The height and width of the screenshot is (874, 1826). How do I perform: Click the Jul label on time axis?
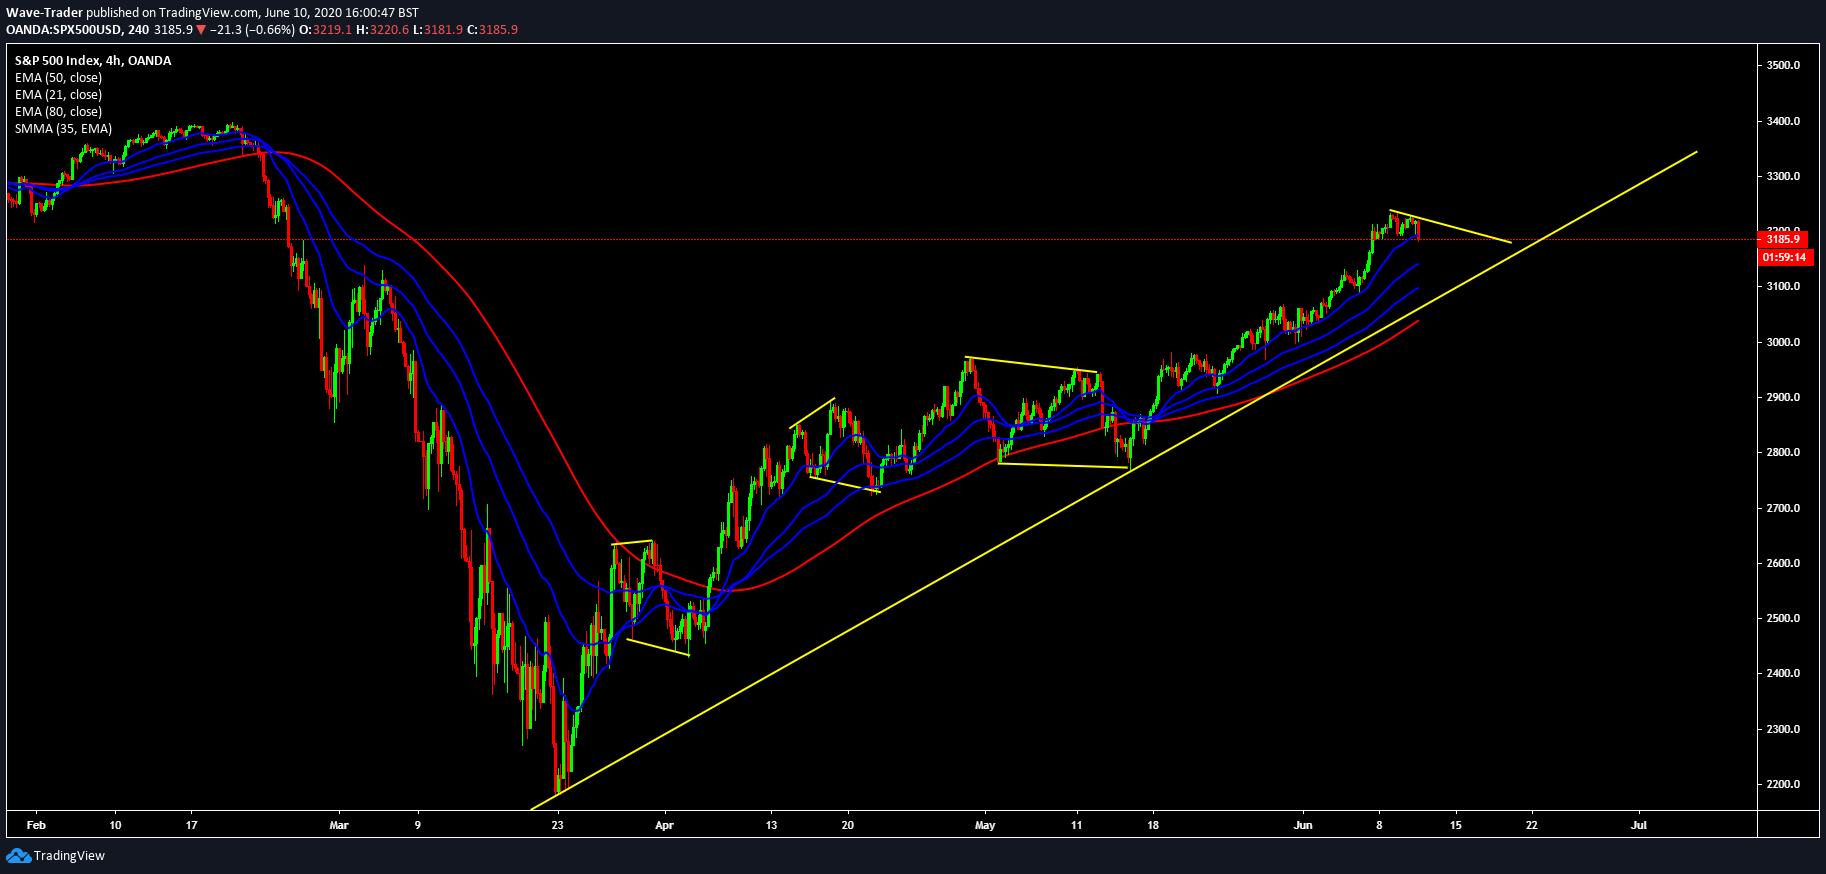1639,825
